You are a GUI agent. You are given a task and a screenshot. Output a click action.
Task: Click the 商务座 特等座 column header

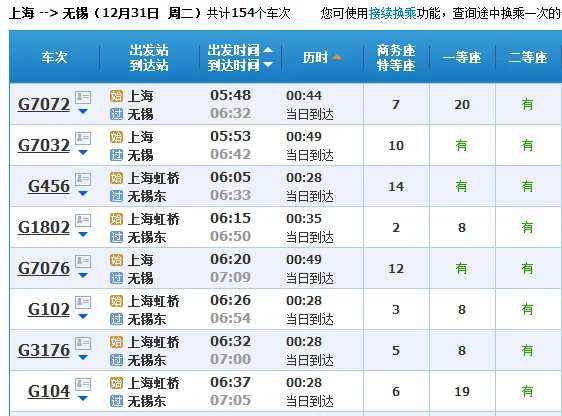coord(396,57)
